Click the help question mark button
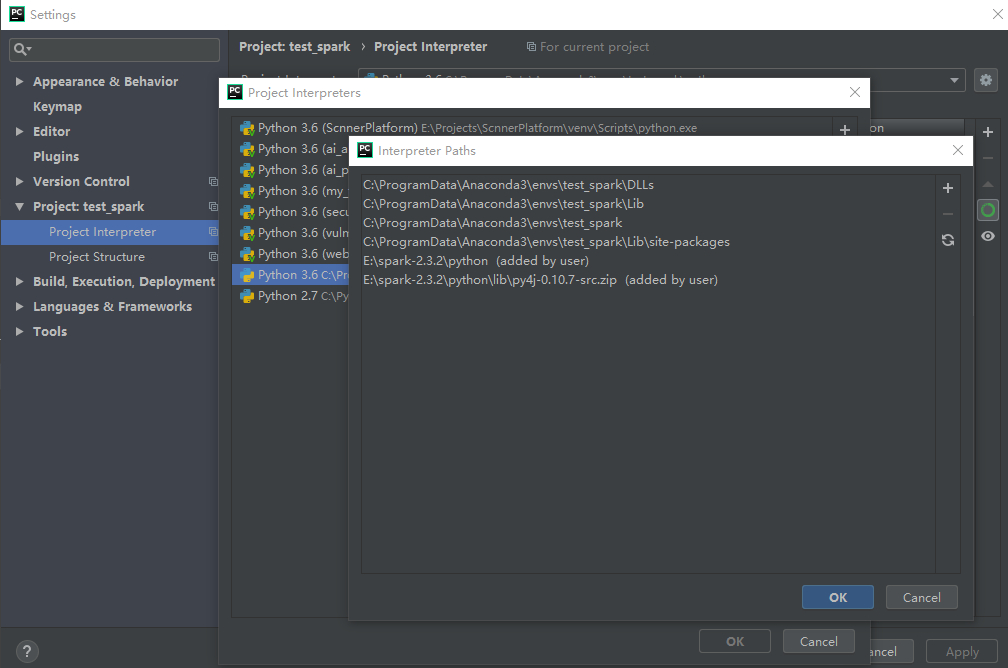This screenshot has height=668, width=1008. tap(27, 651)
